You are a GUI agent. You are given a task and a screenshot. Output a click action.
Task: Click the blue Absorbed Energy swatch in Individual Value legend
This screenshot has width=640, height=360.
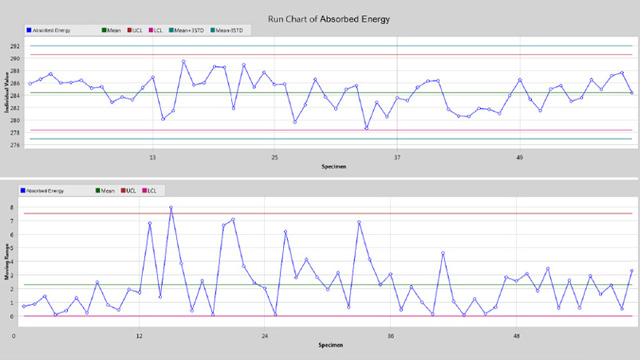(x=29, y=30)
